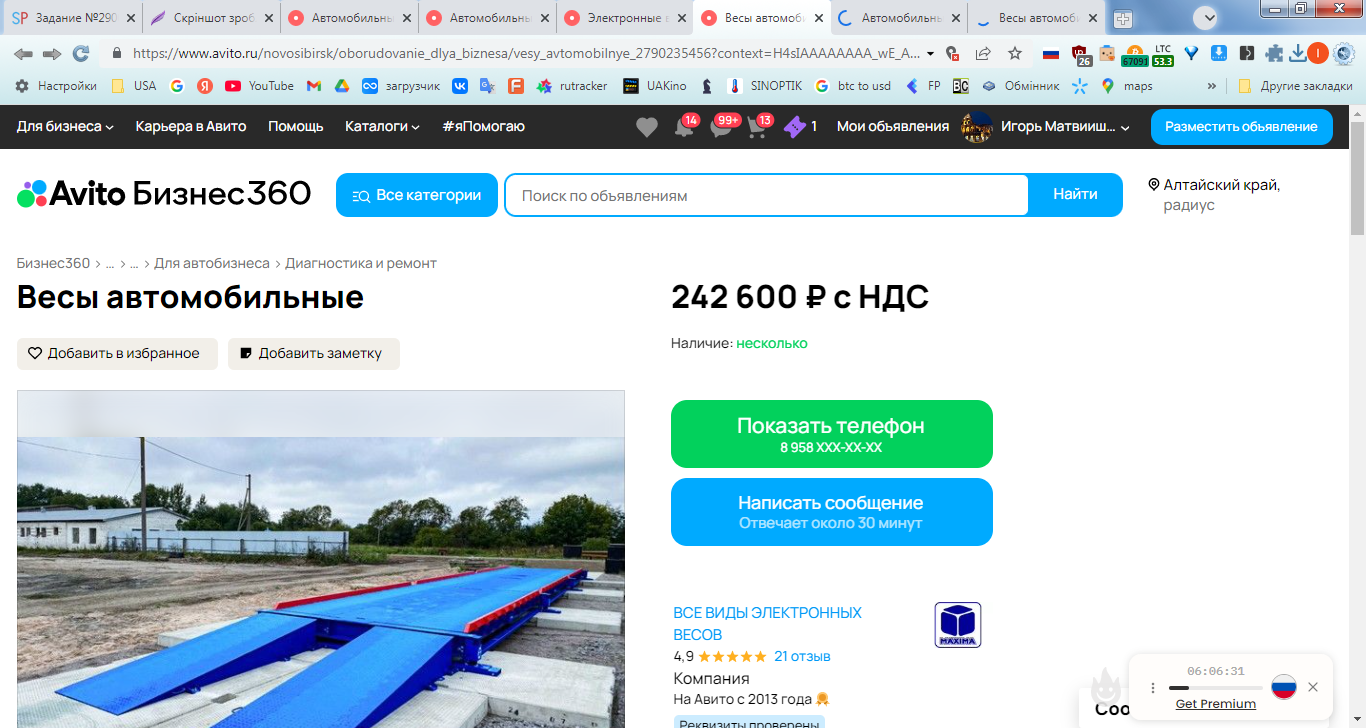Open the VK bookmark icon

tap(460, 86)
